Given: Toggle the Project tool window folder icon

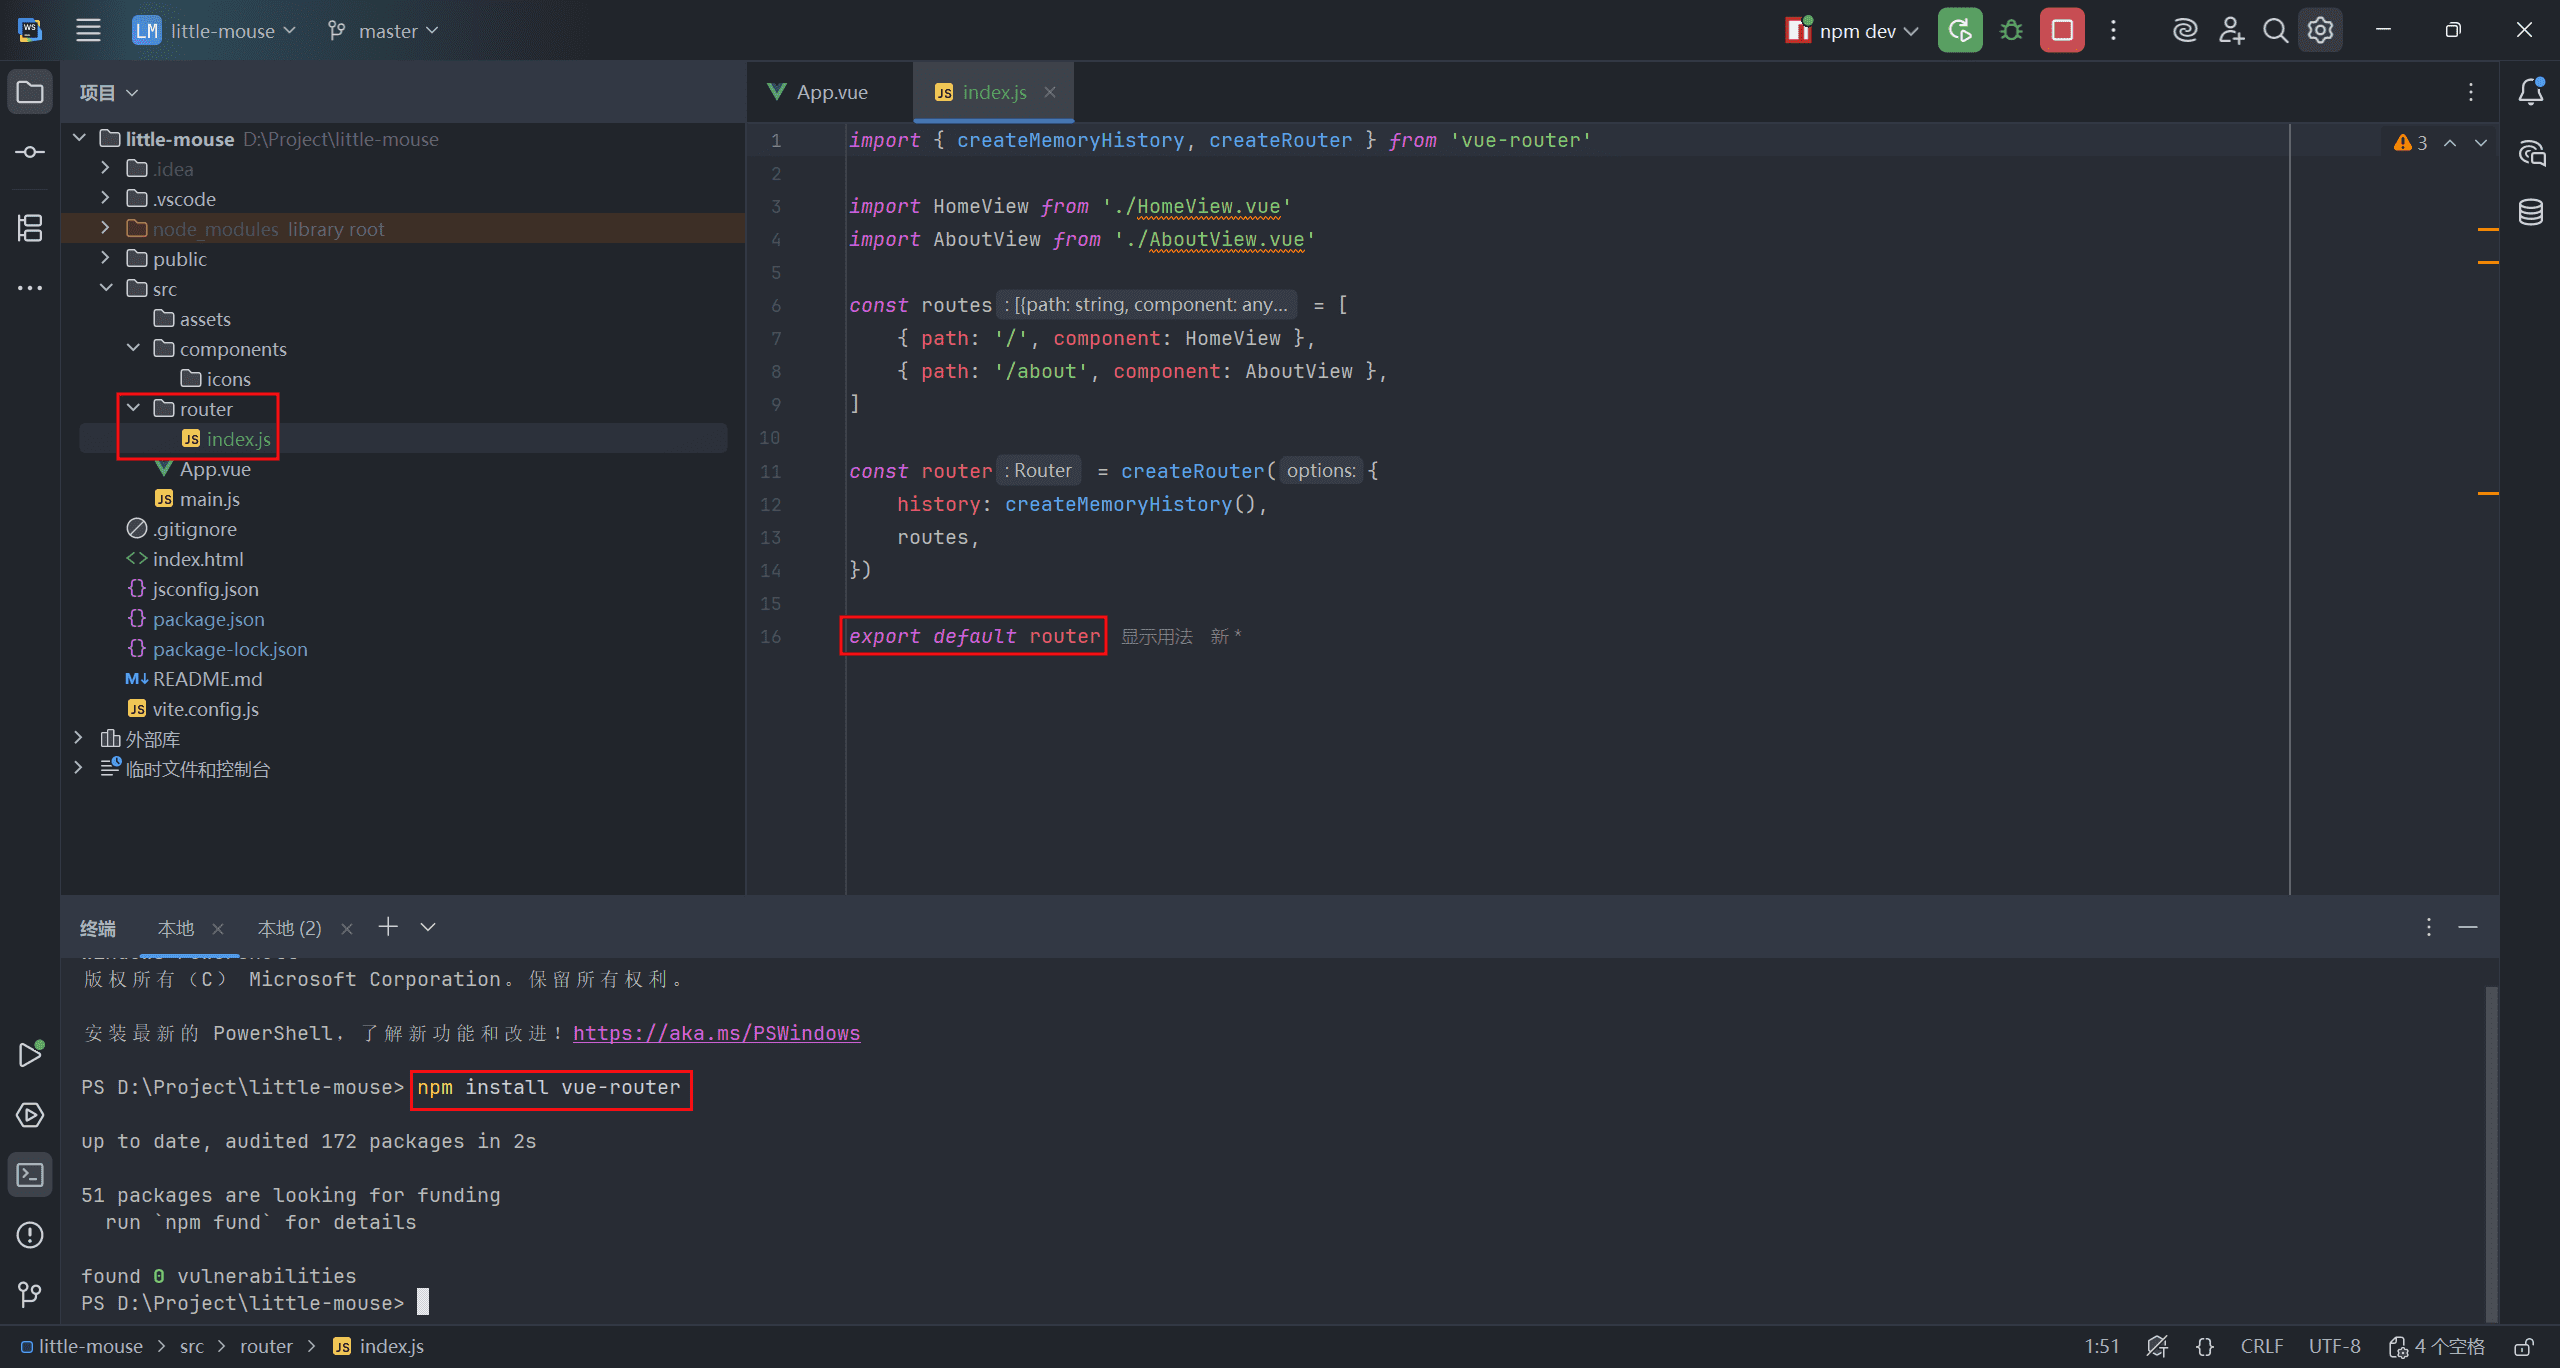Looking at the screenshot, I should [x=30, y=92].
